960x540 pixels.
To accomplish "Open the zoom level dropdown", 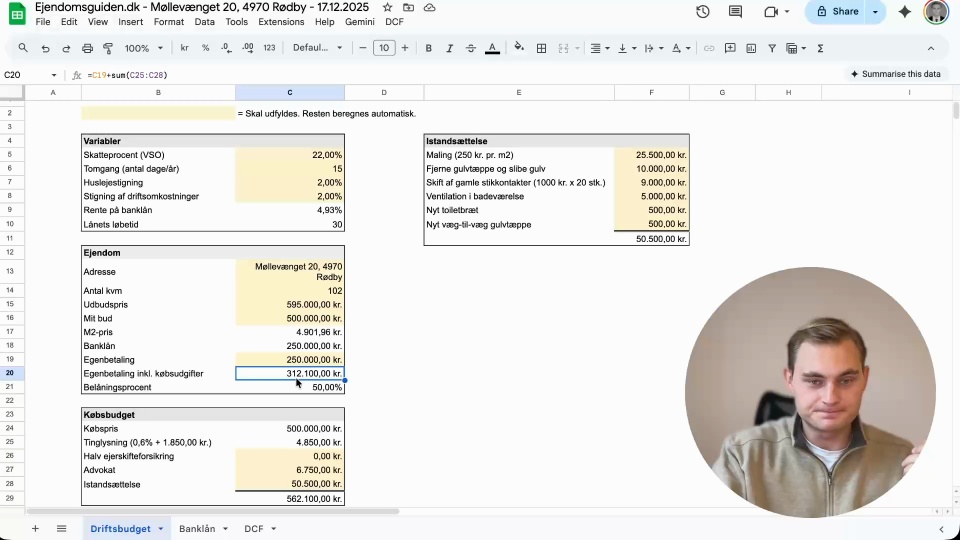I will pyautogui.click(x=144, y=48).
